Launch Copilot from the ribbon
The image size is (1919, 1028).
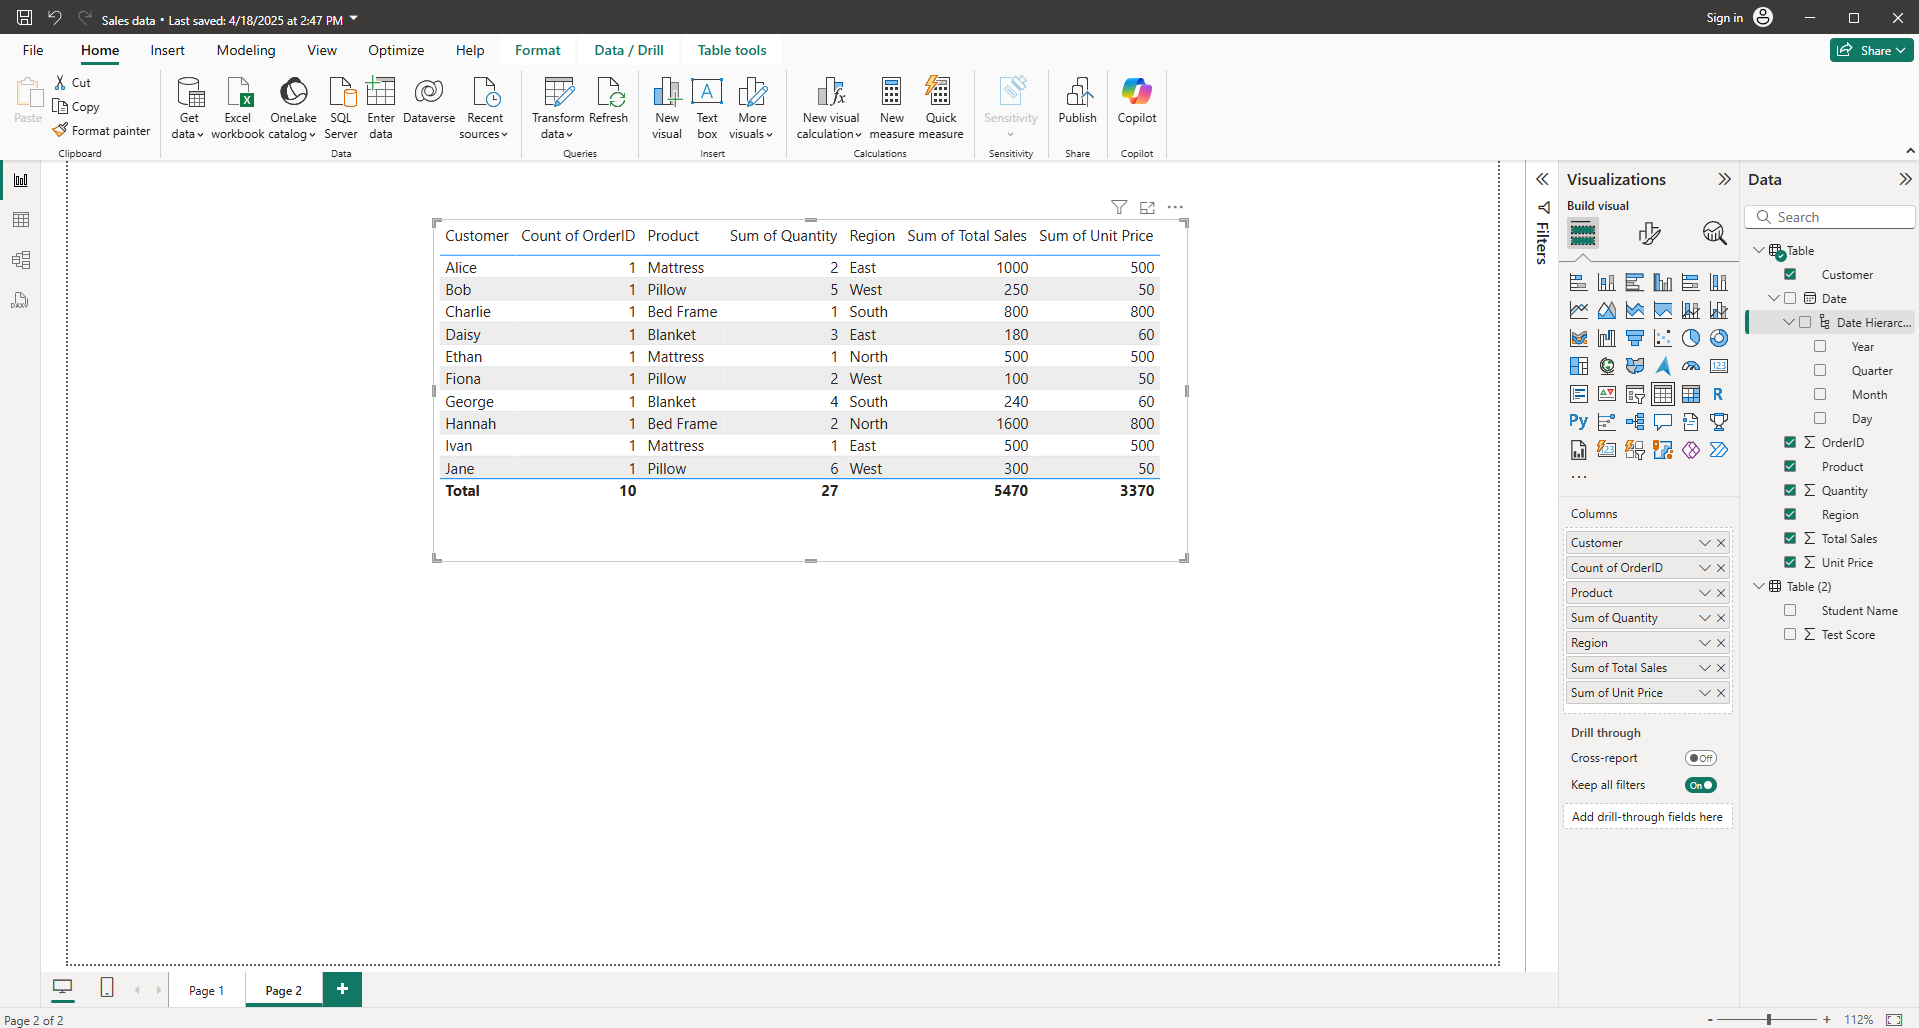[1137, 101]
